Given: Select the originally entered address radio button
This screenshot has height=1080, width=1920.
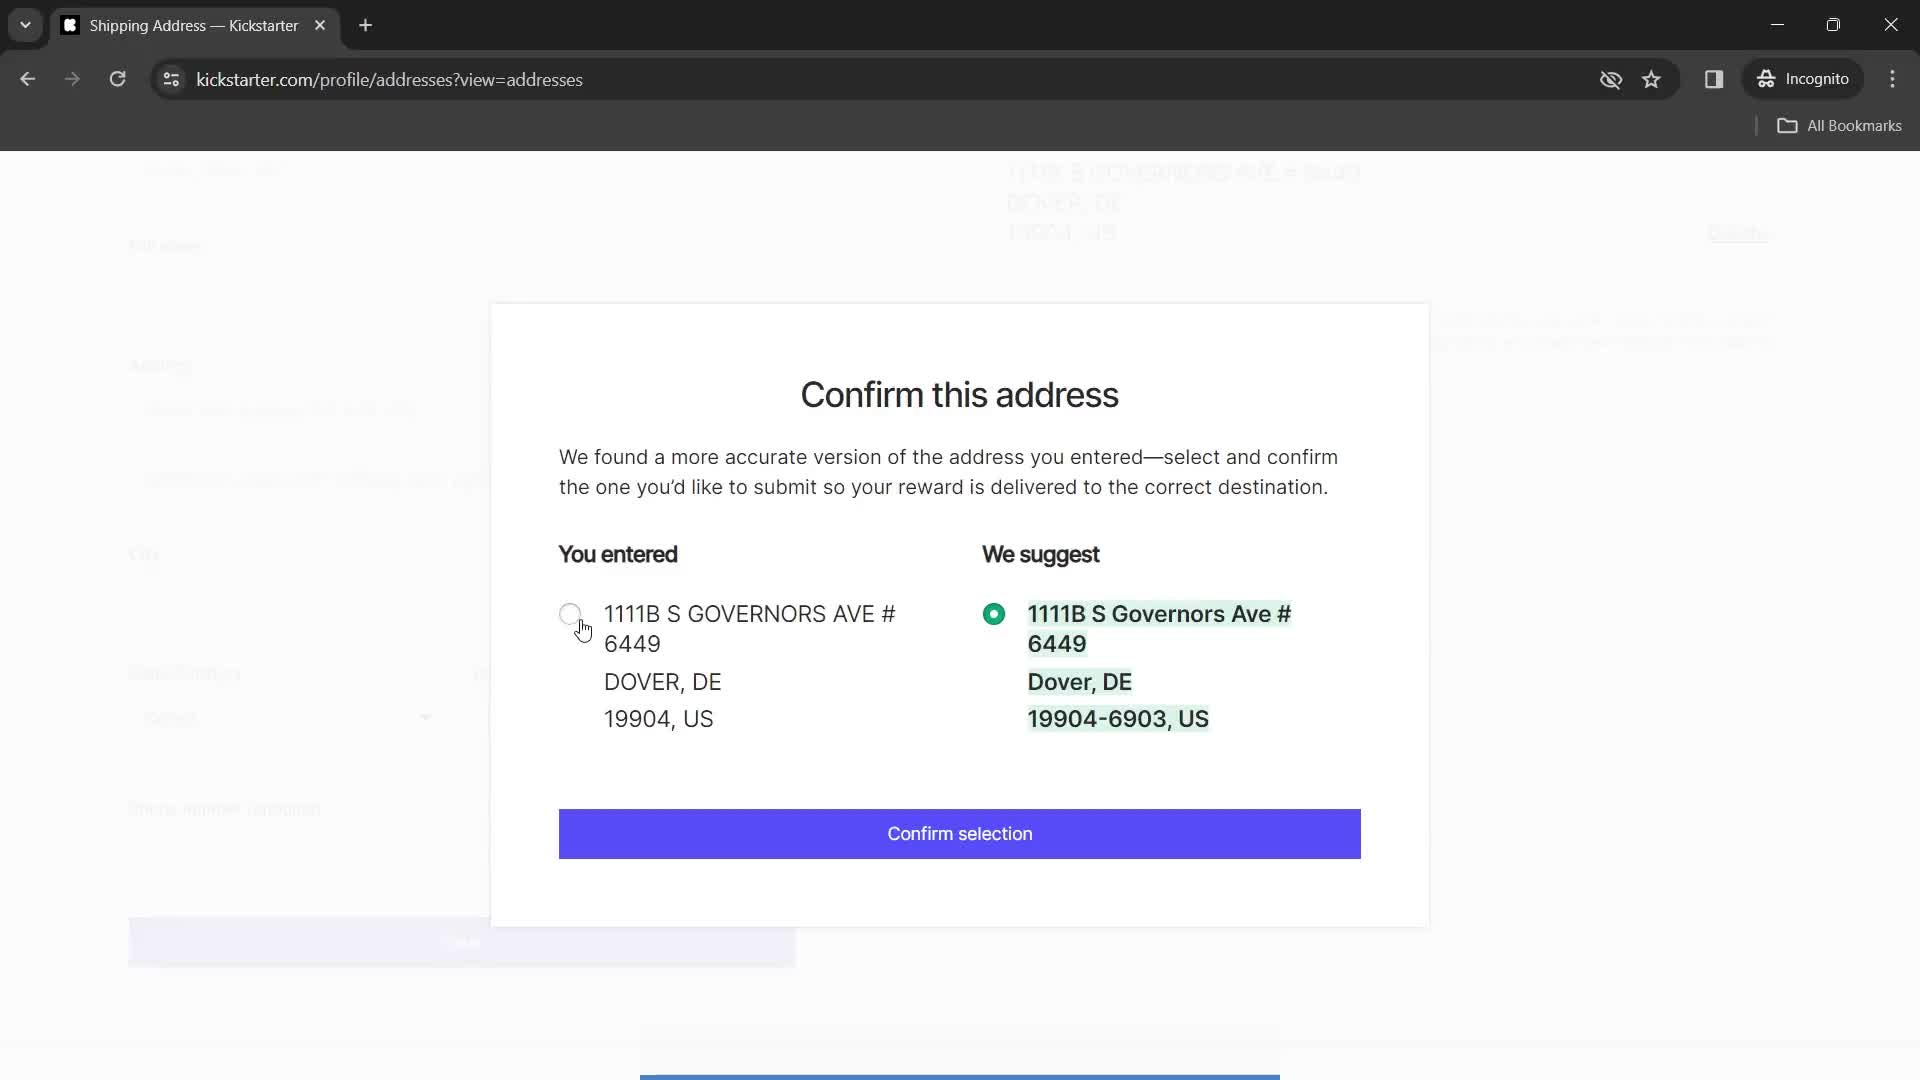Looking at the screenshot, I should (570, 613).
